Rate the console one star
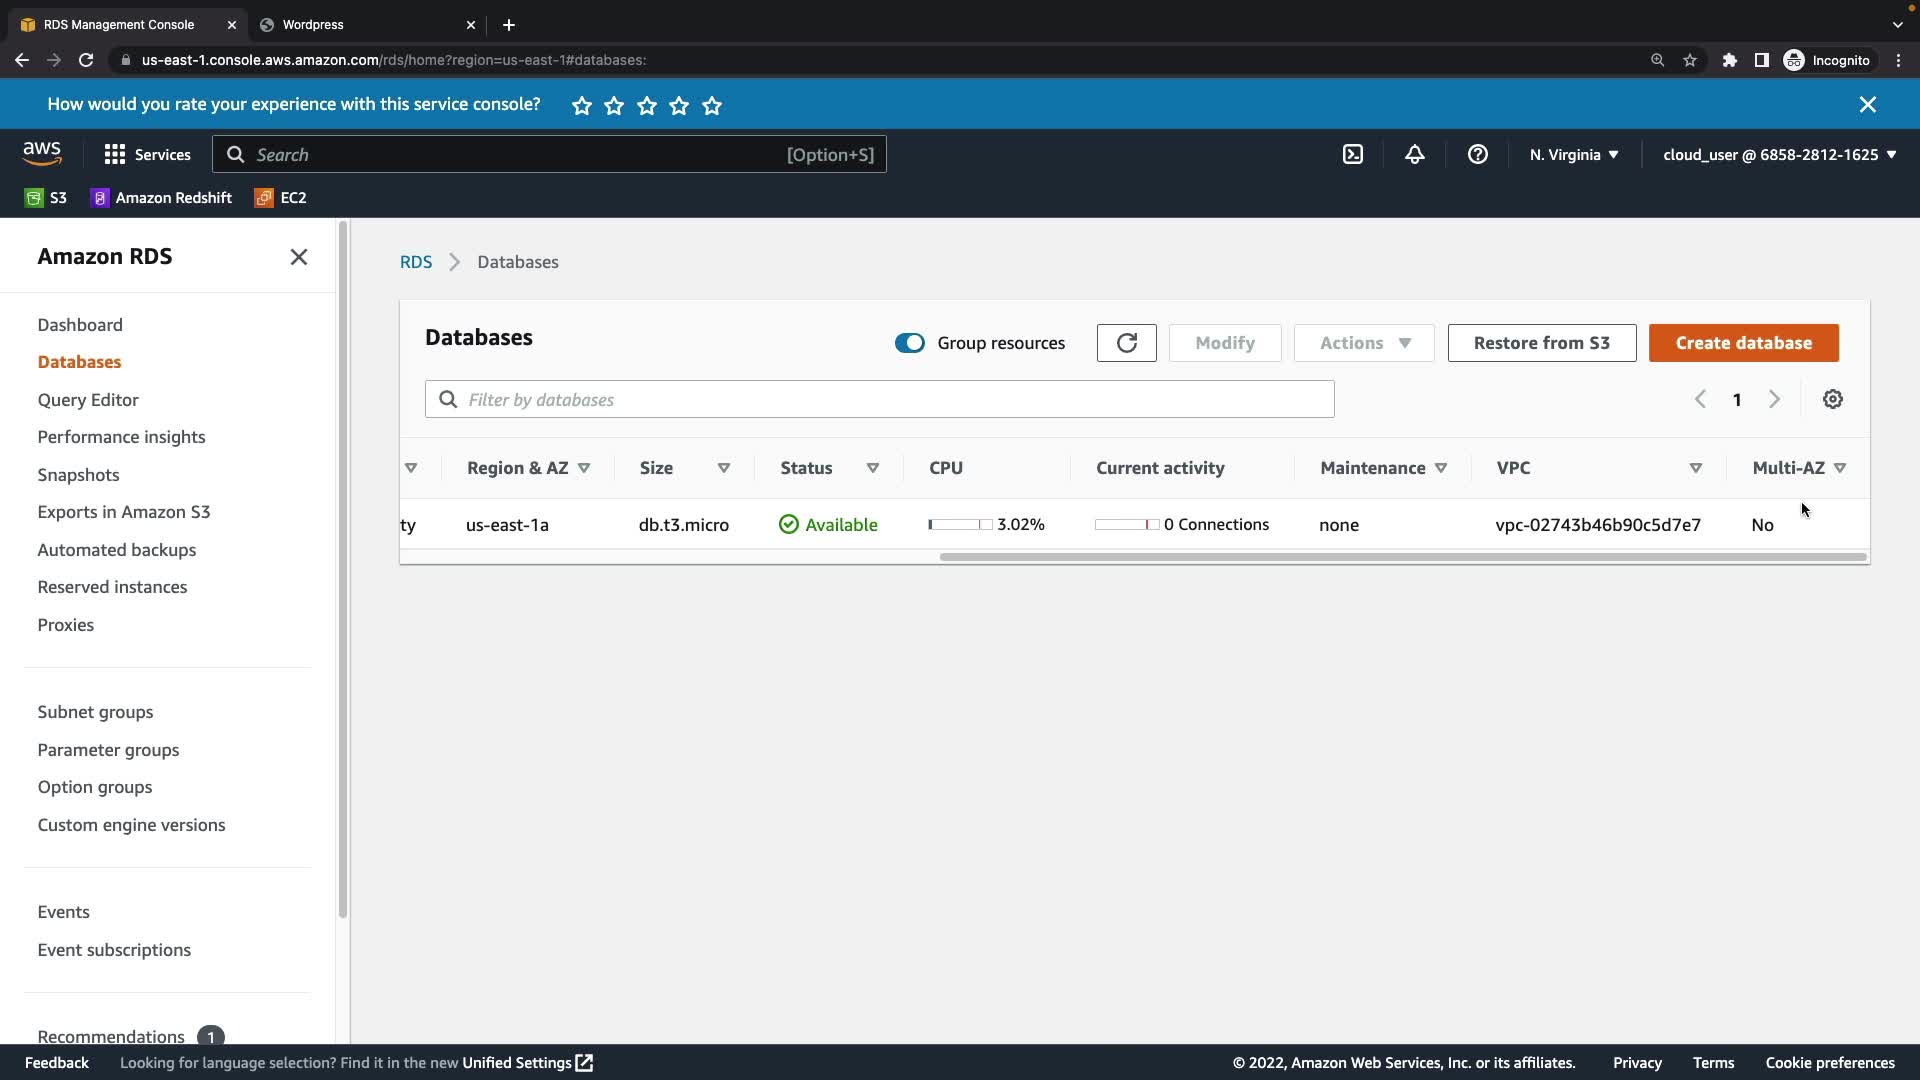Screen dimensions: 1920x1080 click(x=582, y=106)
